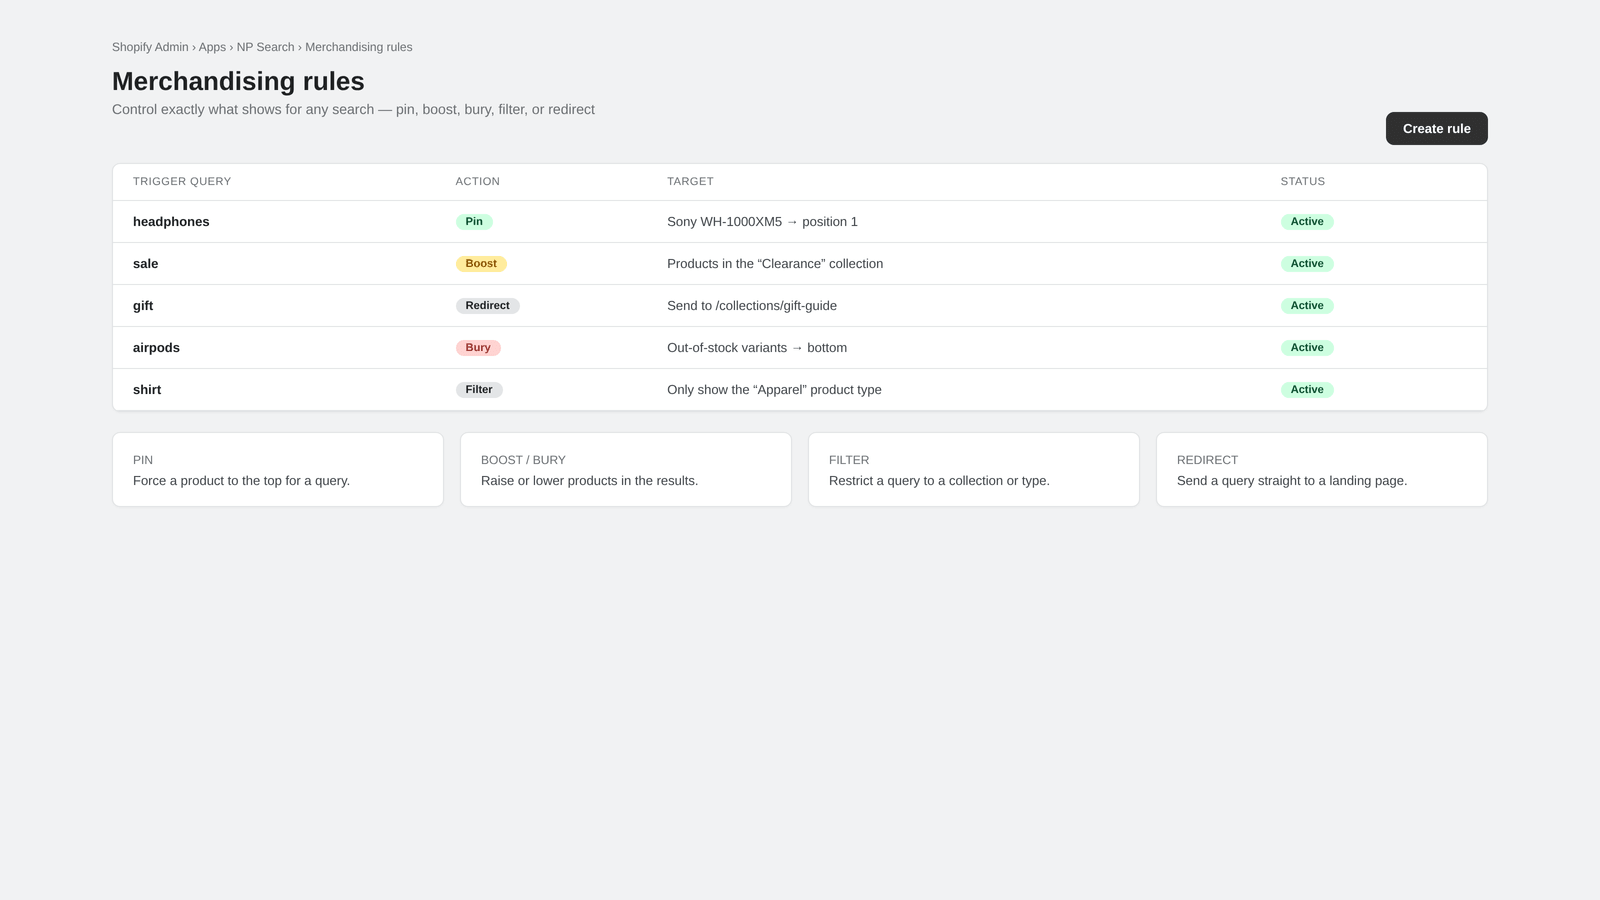Click the Bury action badge
Viewport: 1600px width, 900px height.
pyautogui.click(x=478, y=348)
